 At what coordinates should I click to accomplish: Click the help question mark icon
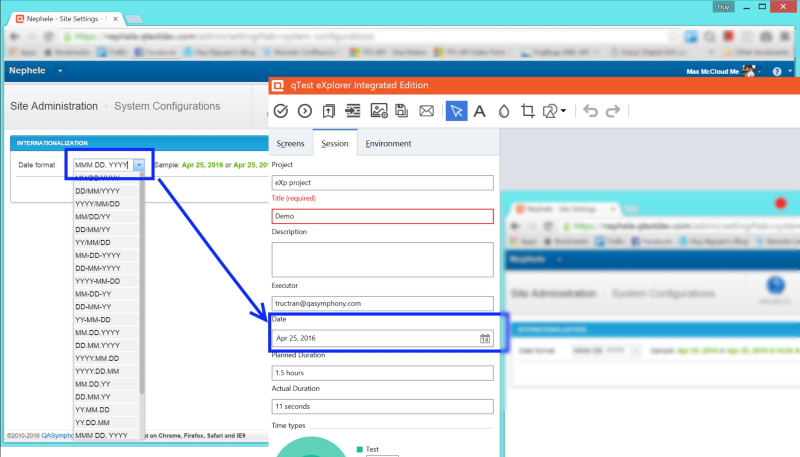(x=777, y=71)
